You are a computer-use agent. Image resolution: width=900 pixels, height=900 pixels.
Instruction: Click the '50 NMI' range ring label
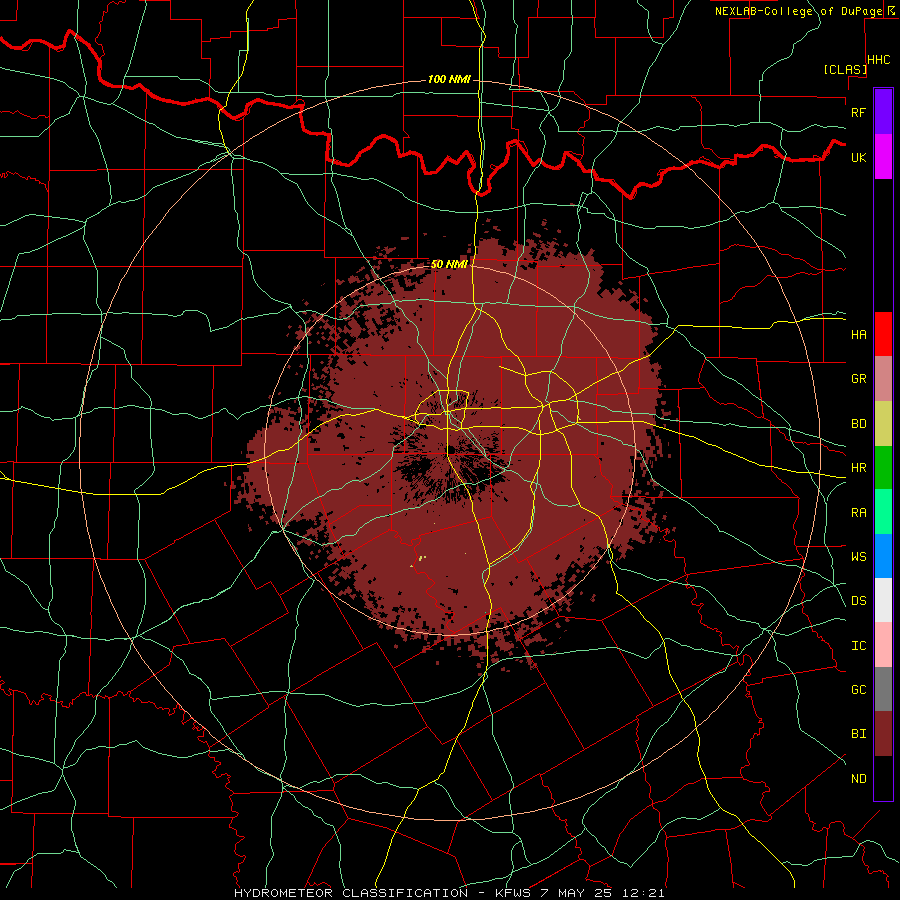click(x=449, y=264)
